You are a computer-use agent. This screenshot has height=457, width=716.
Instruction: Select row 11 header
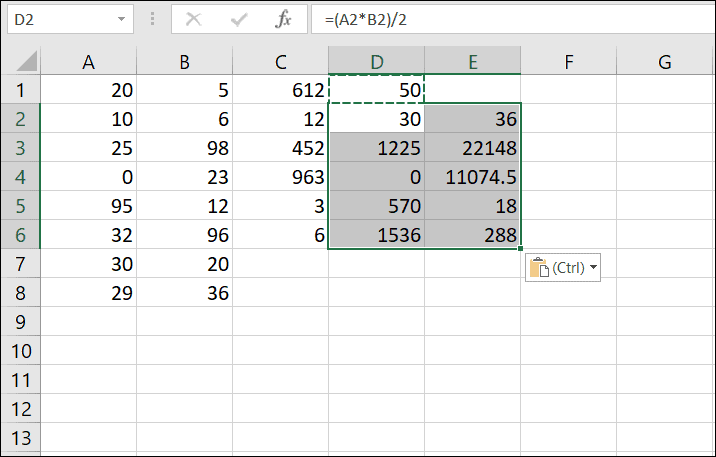pos(21,379)
